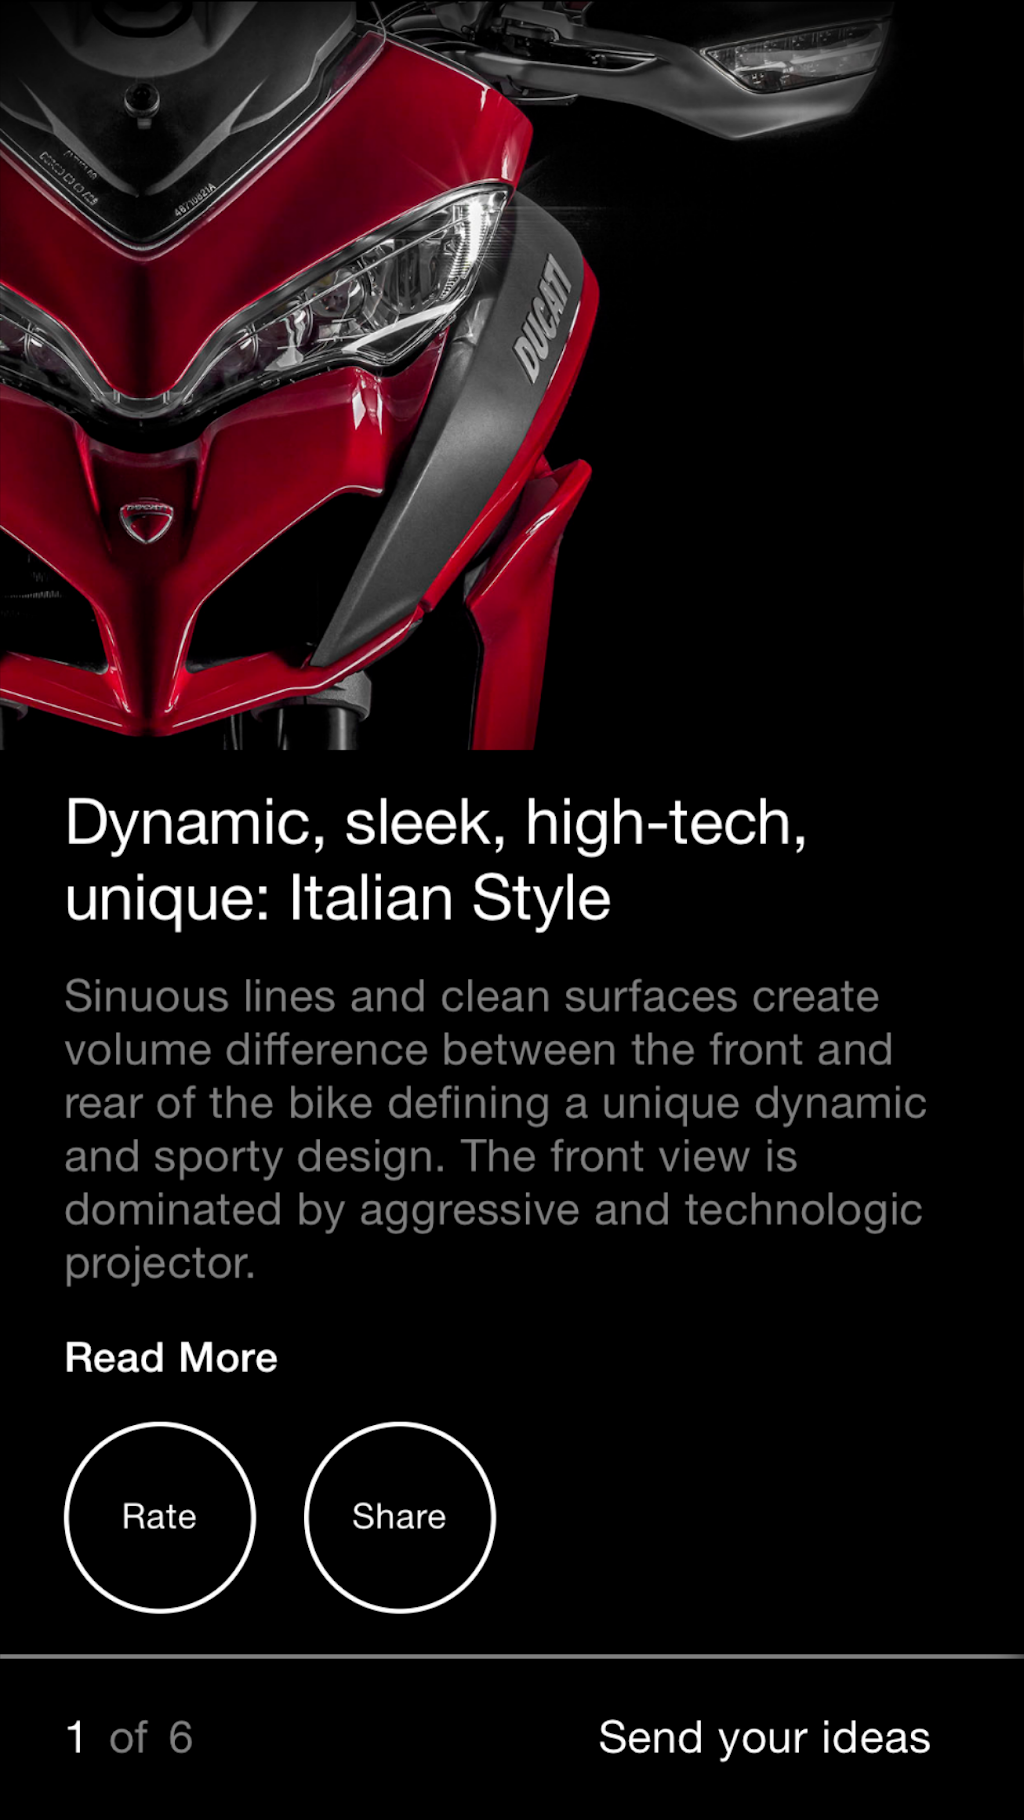Tap the 'of 6' page total

[x=151, y=1738]
